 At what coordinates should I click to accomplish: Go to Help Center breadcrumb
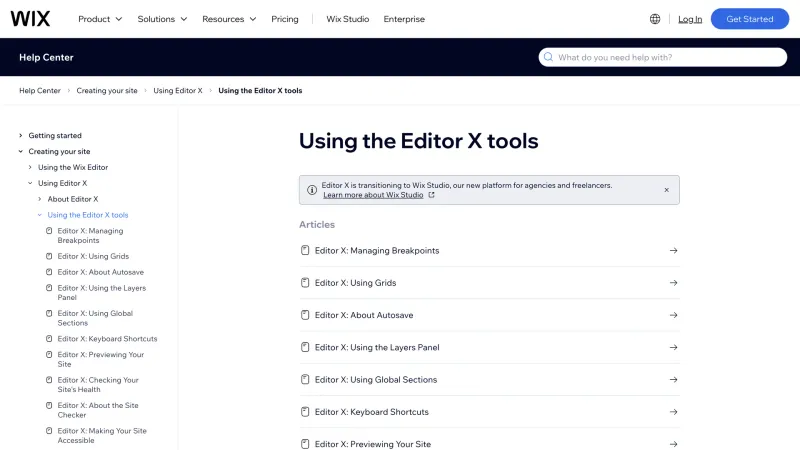(40, 90)
